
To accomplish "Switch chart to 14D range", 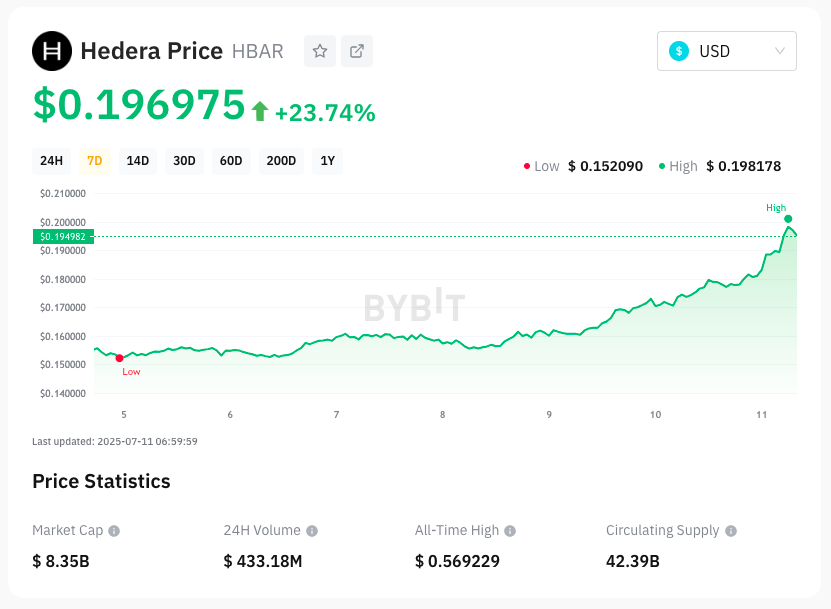I will pos(137,161).
